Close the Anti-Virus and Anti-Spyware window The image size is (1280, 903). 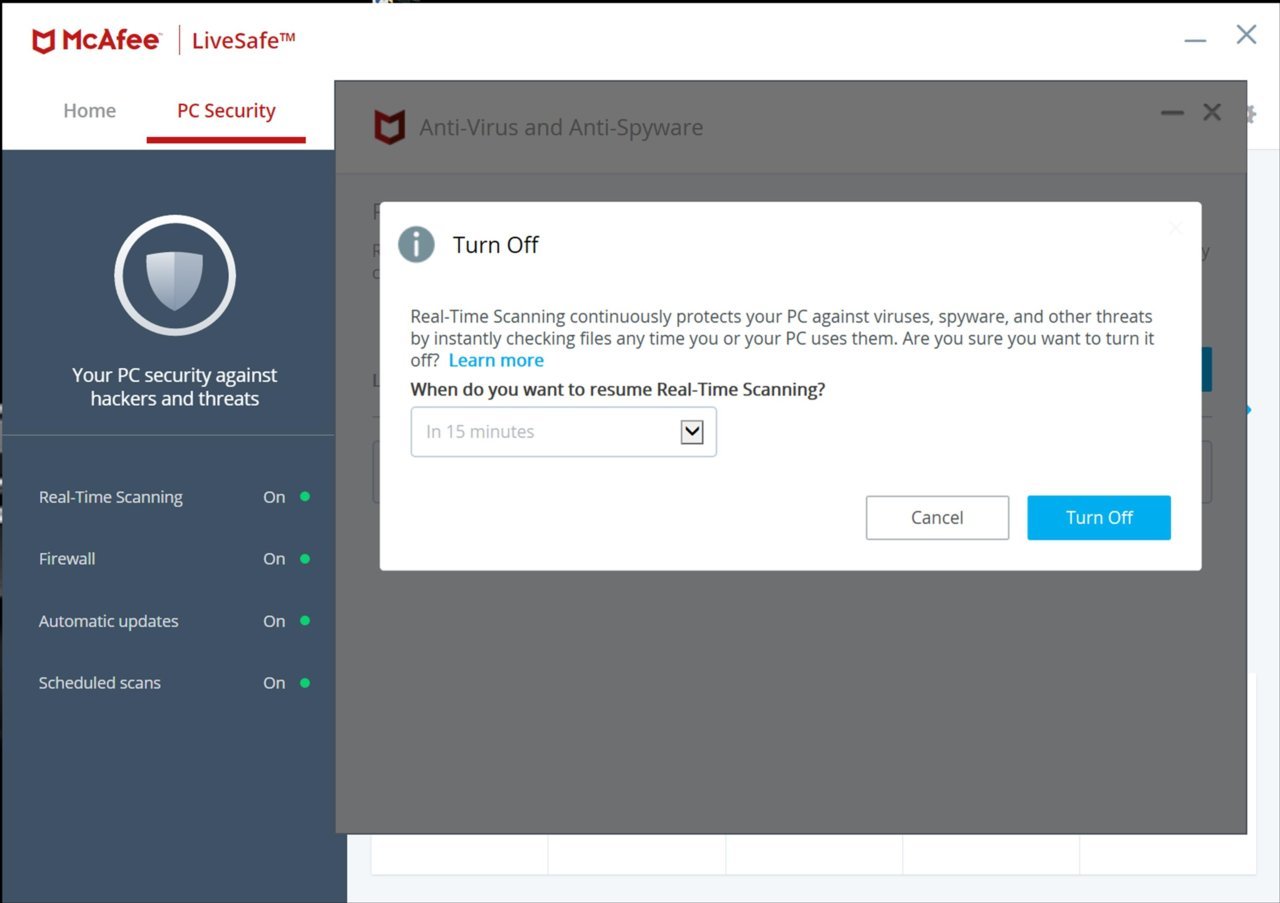[x=1212, y=112]
